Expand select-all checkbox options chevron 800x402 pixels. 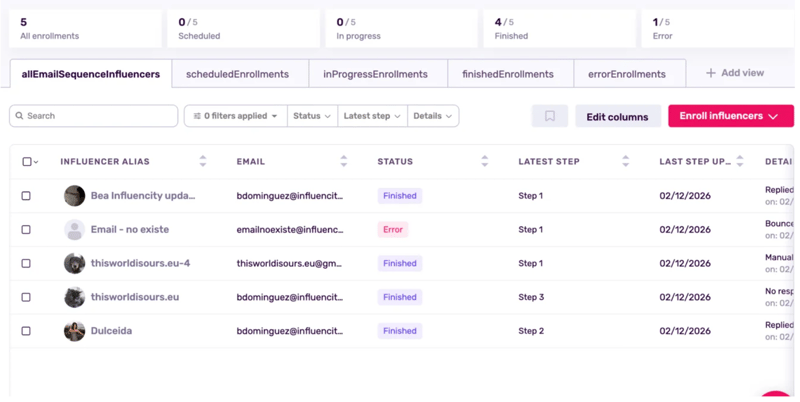point(36,162)
